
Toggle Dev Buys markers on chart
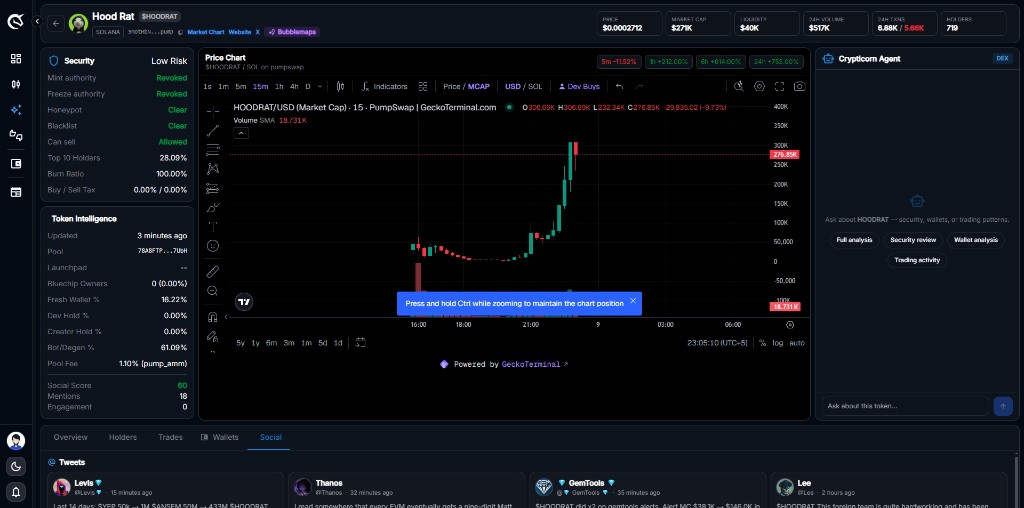[x=579, y=86]
